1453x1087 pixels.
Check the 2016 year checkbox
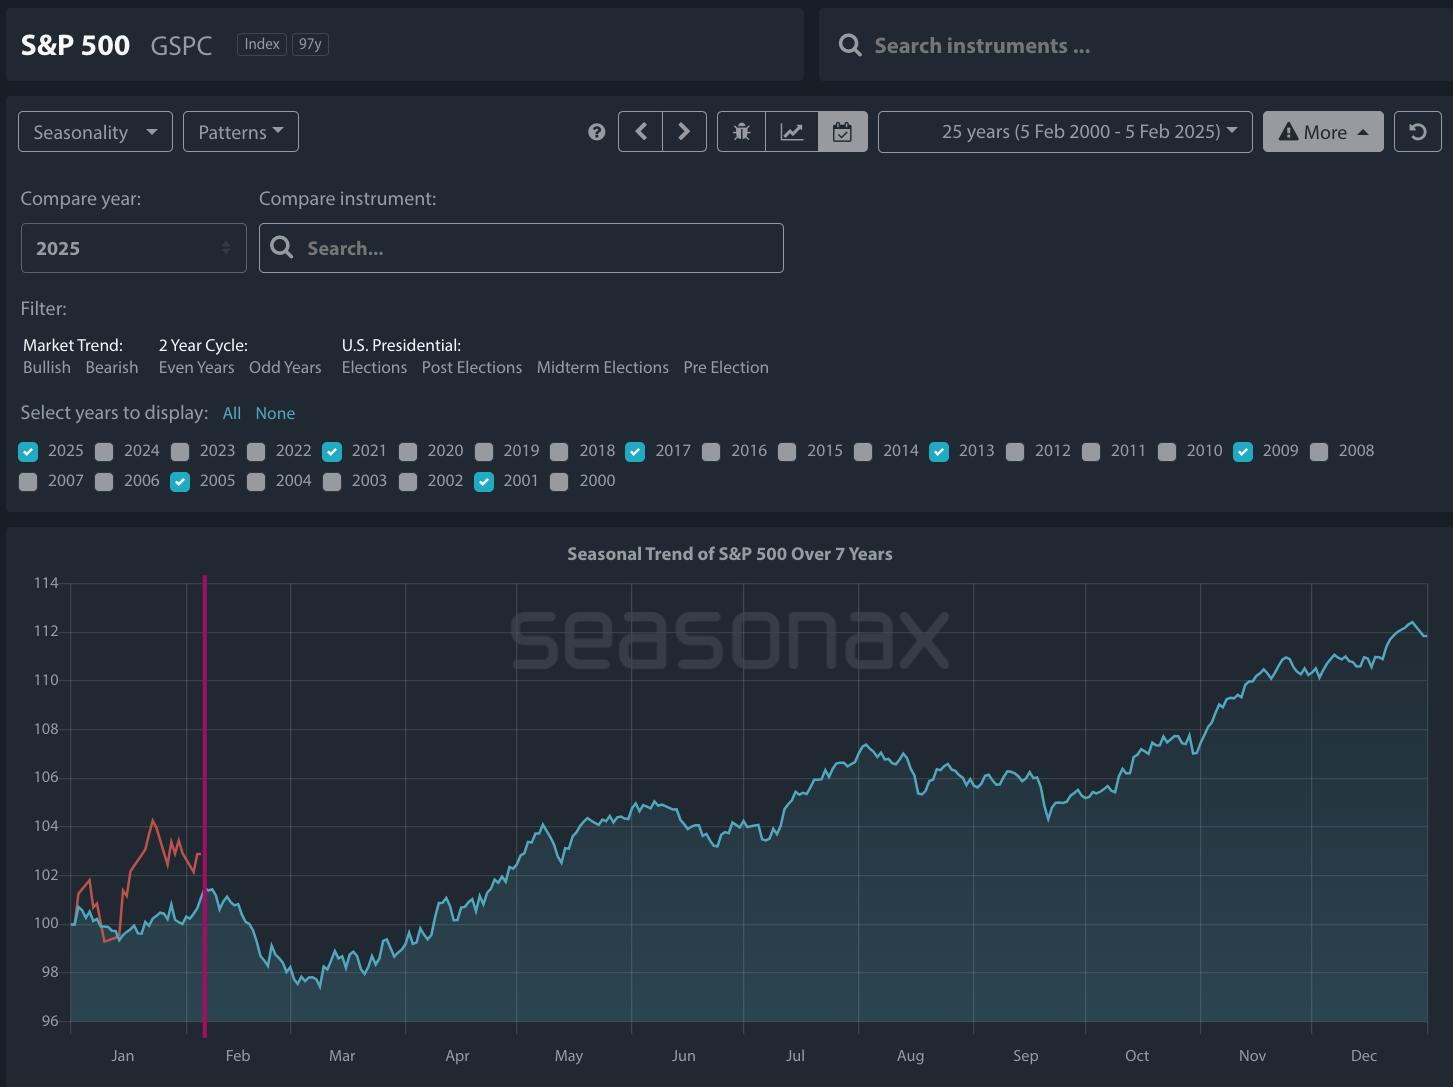711,451
